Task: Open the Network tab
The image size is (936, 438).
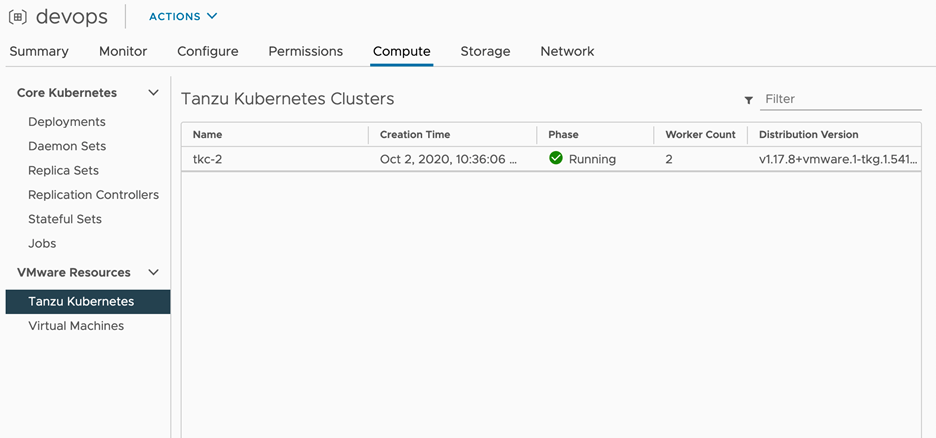Action: click(567, 51)
